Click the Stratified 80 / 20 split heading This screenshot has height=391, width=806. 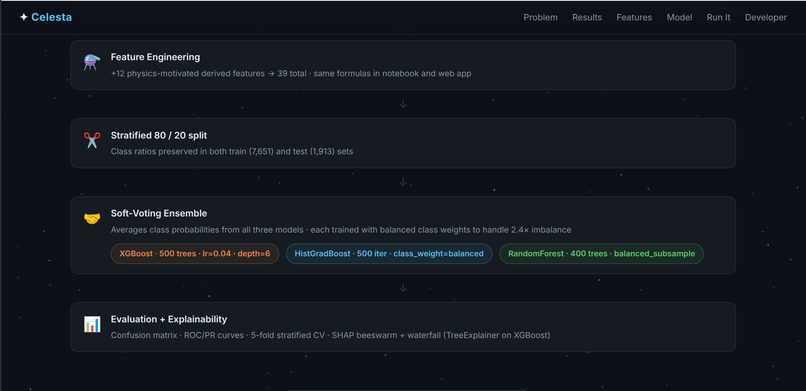point(159,135)
